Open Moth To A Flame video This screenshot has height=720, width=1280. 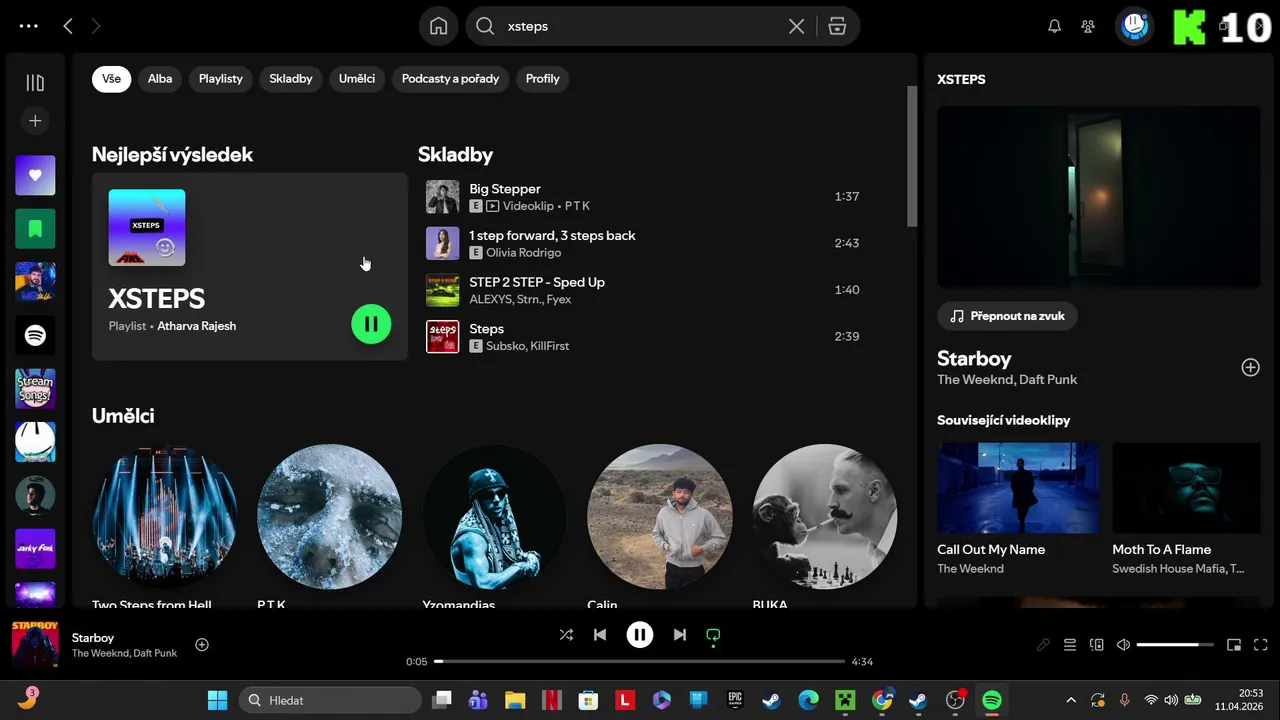[x=1186, y=488]
